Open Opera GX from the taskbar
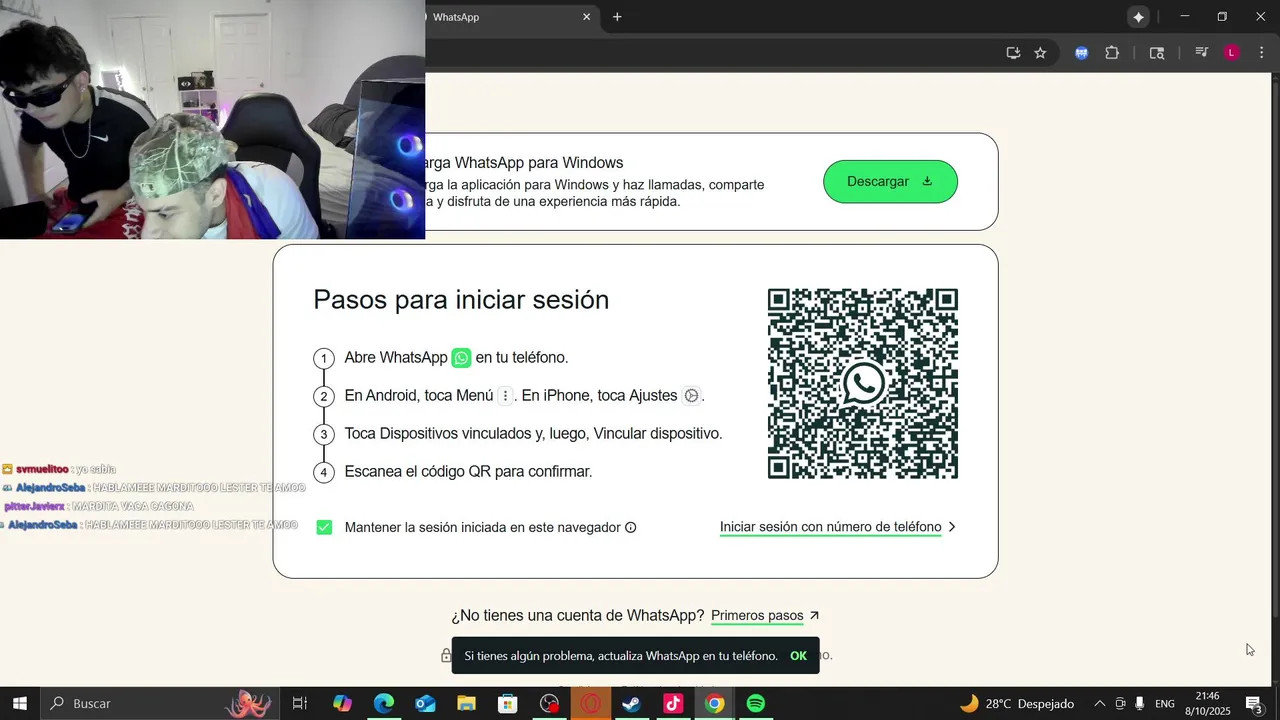The height and width of the screenshot is (720, 1280). coord(590,704)
